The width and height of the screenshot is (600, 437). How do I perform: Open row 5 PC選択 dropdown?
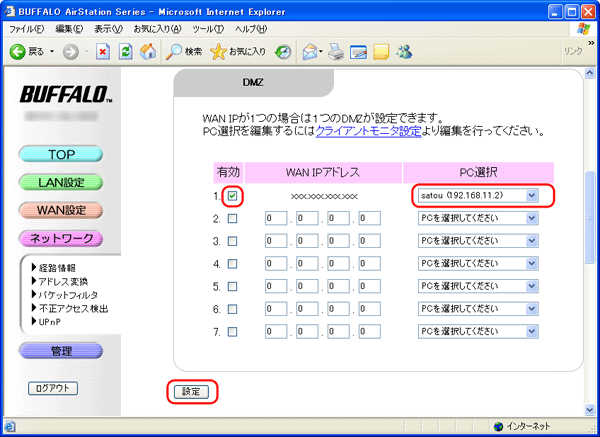478,286
